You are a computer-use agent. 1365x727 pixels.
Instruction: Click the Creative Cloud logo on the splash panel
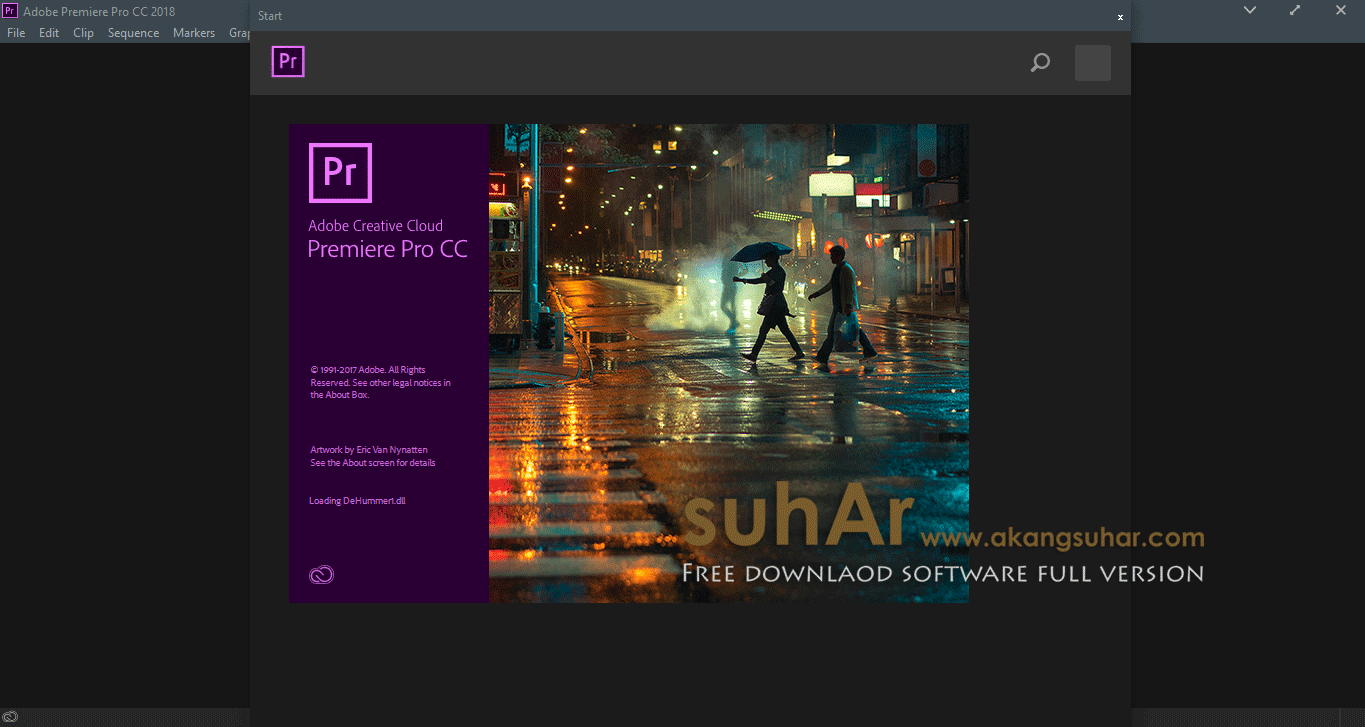pos(322,574)
